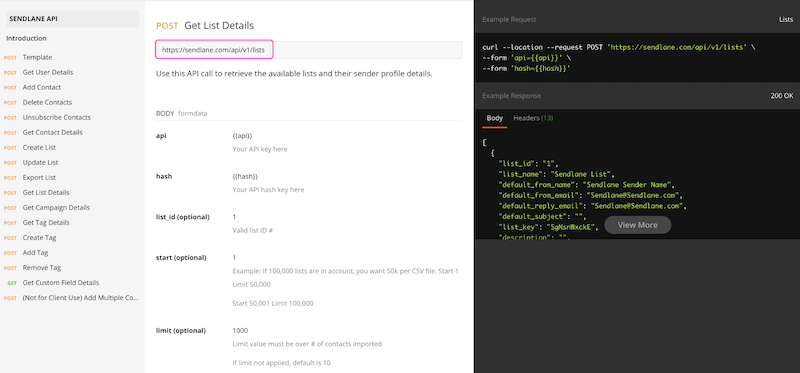Click the Example Request panel header
The height and width of the screenshot is (373, 800).
tap(509, 20)
